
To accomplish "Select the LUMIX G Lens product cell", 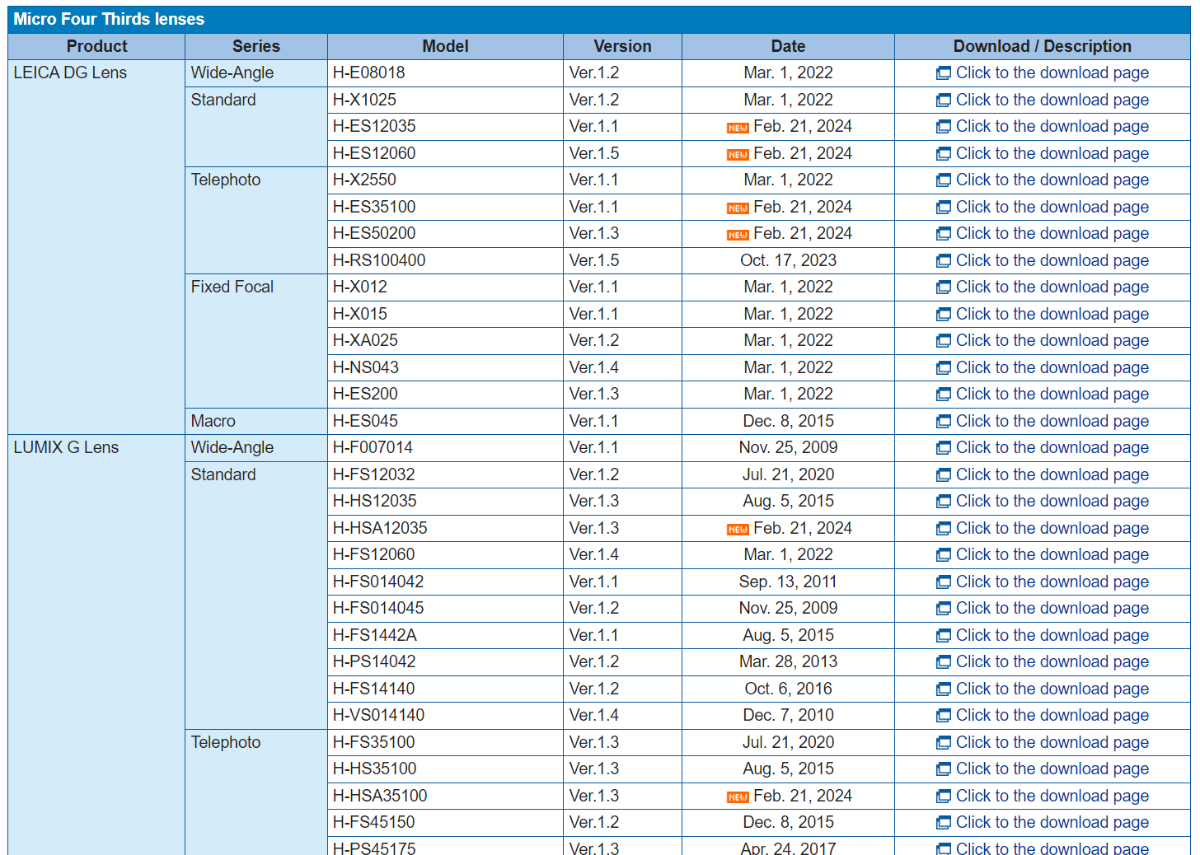I will (66, 448).
